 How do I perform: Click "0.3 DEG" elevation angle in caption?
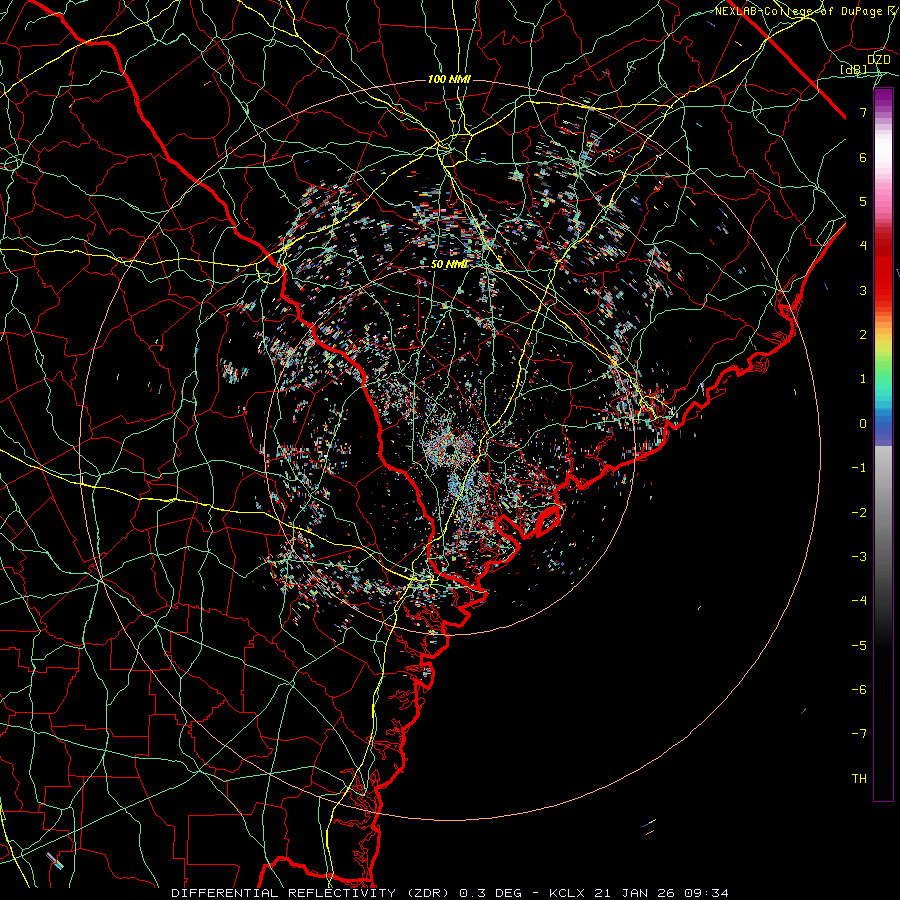pos(491,893)
